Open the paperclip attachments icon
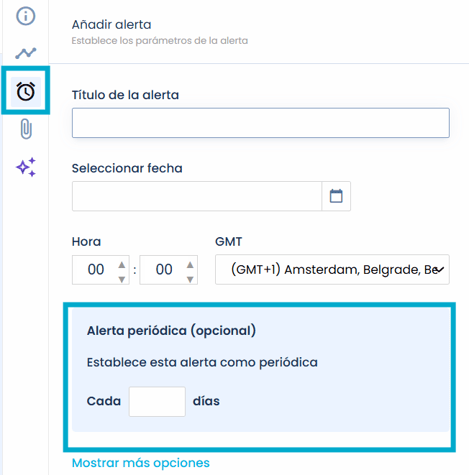 click(x=26, y=129)
